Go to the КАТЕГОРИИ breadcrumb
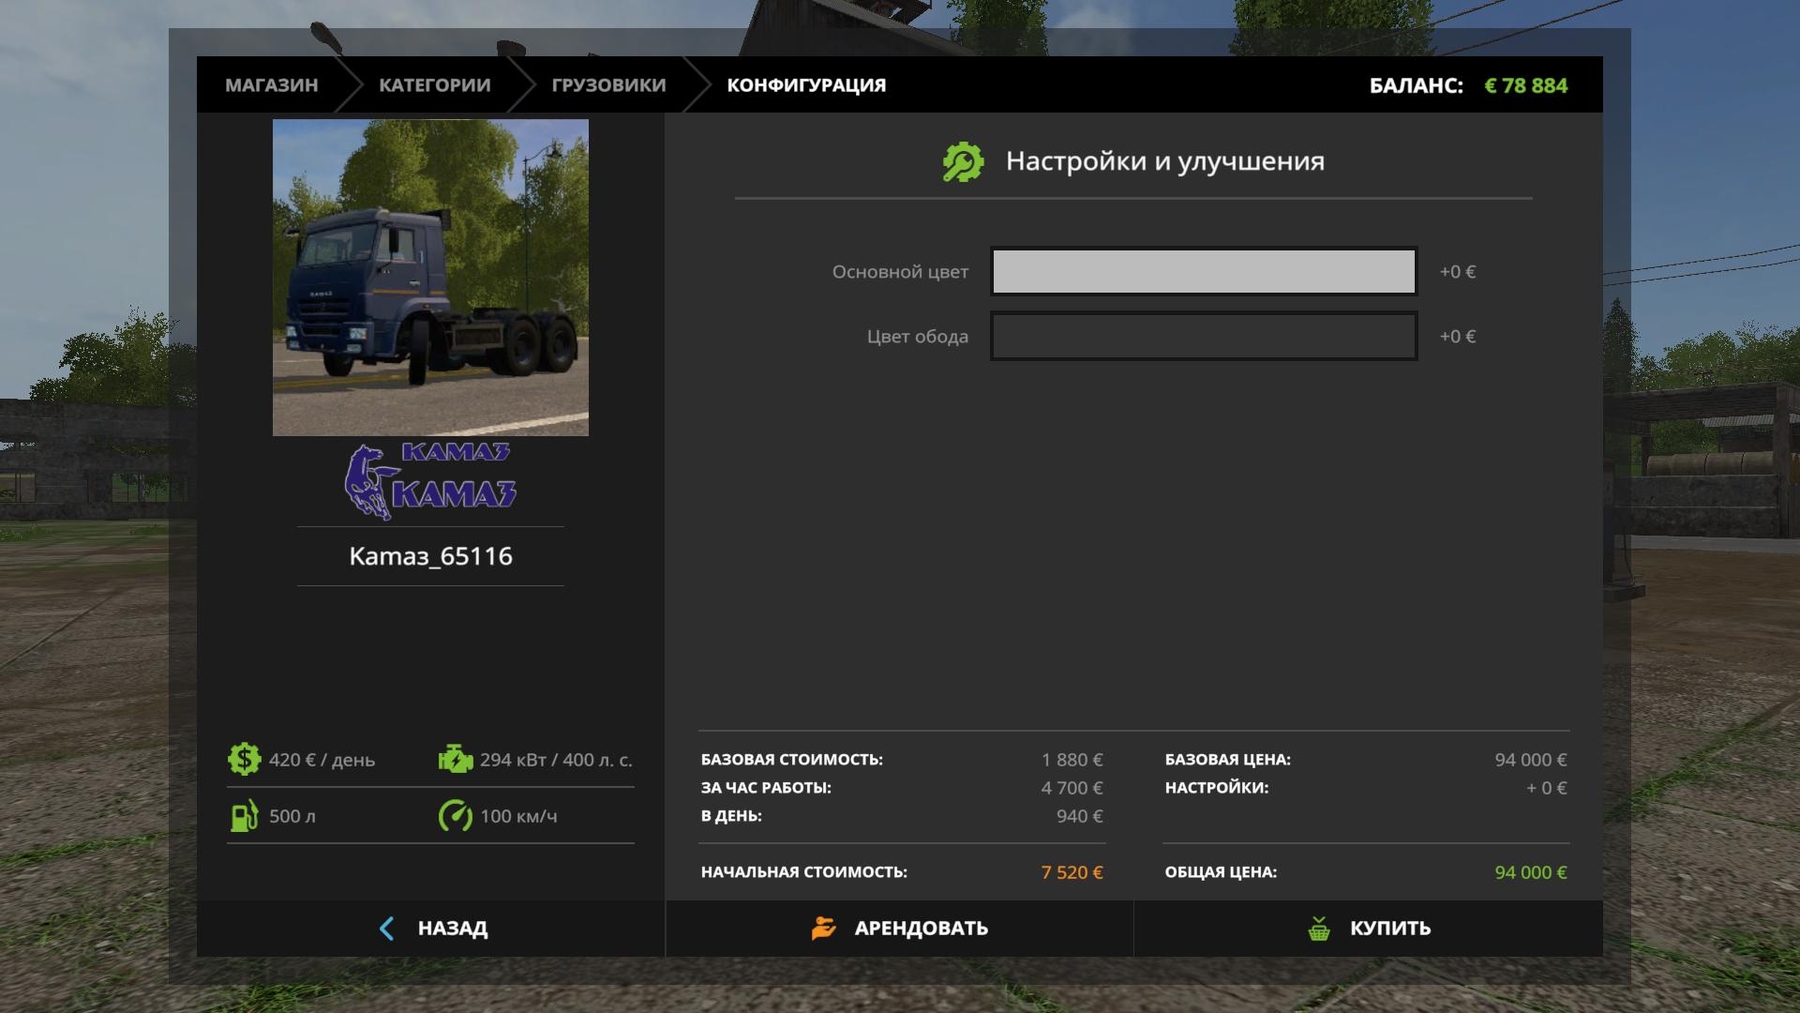 point(434,85)
